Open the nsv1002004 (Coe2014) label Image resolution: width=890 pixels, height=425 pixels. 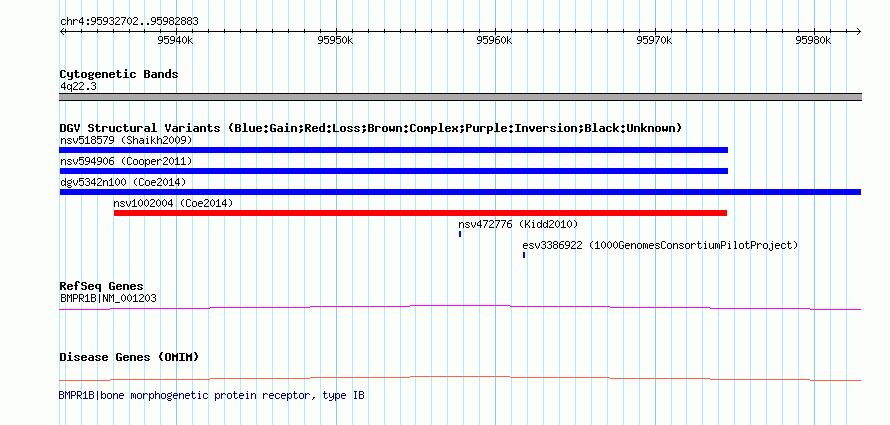pos(173,203)
